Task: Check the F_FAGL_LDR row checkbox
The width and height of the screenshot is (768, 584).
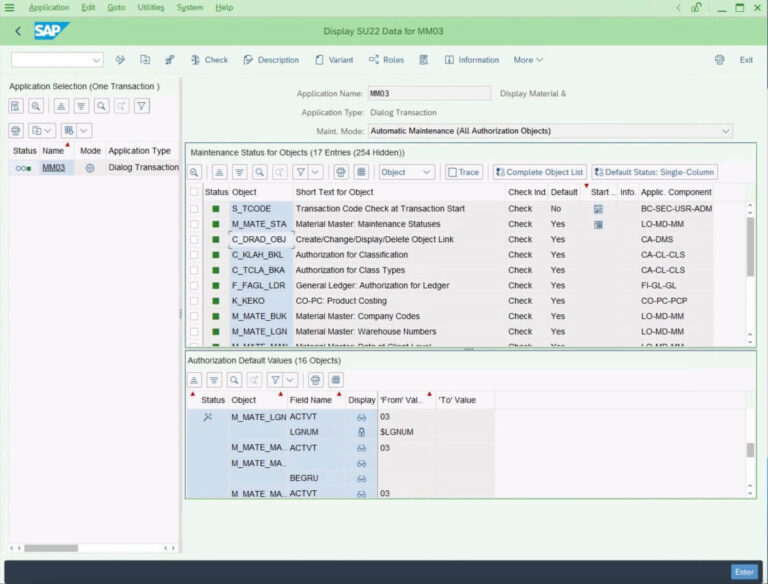Action: pos(194,286)
